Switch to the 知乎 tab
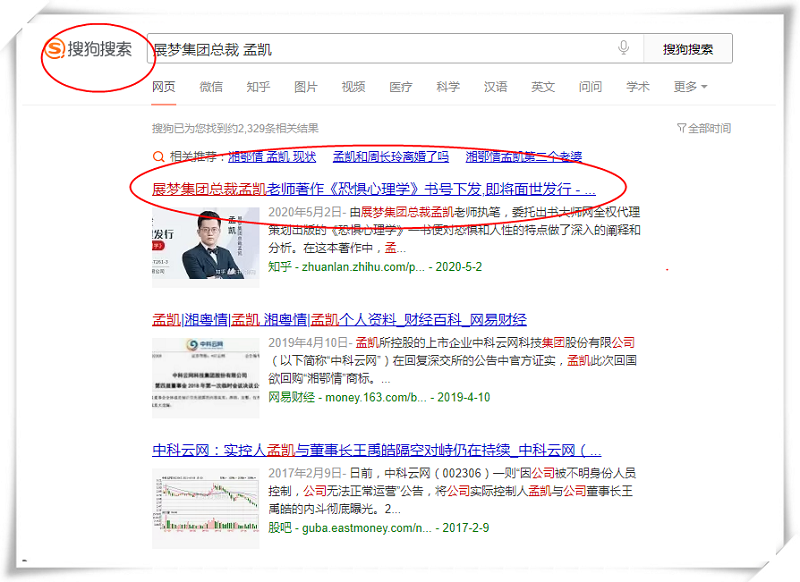This screenshot has width=800, height=582. point(258,87)
